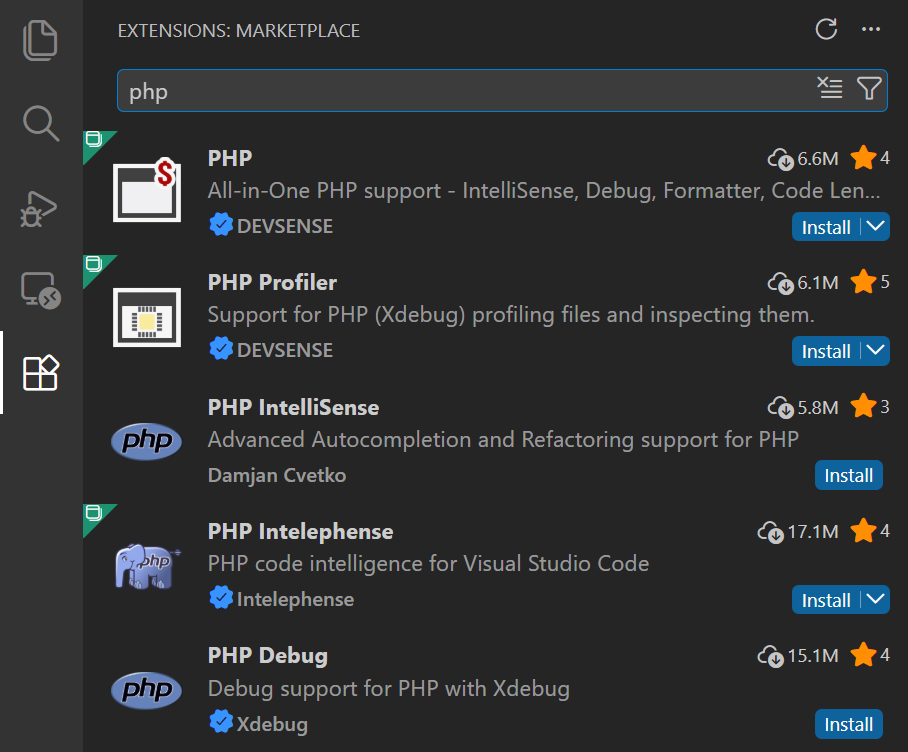The image size is (908, 752).
Task: Click the PHP Debug logo icon
Action: [147, 690]
